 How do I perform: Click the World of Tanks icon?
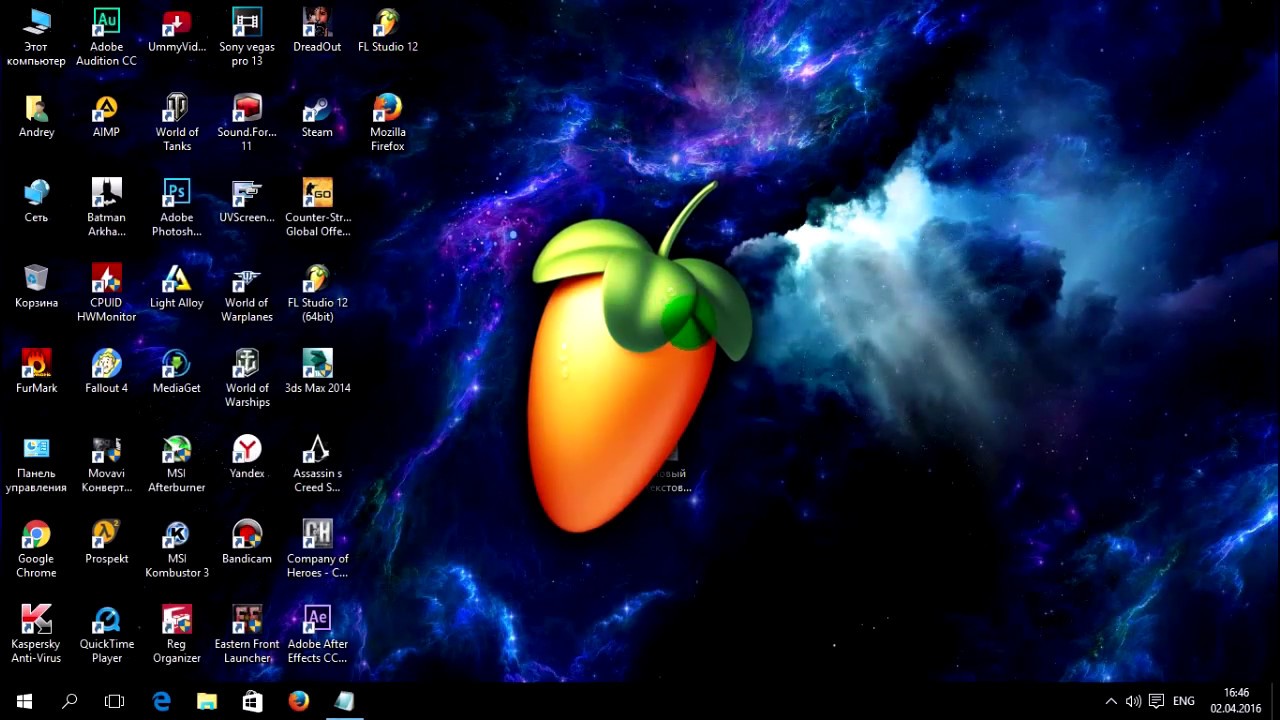click(177, 122)
